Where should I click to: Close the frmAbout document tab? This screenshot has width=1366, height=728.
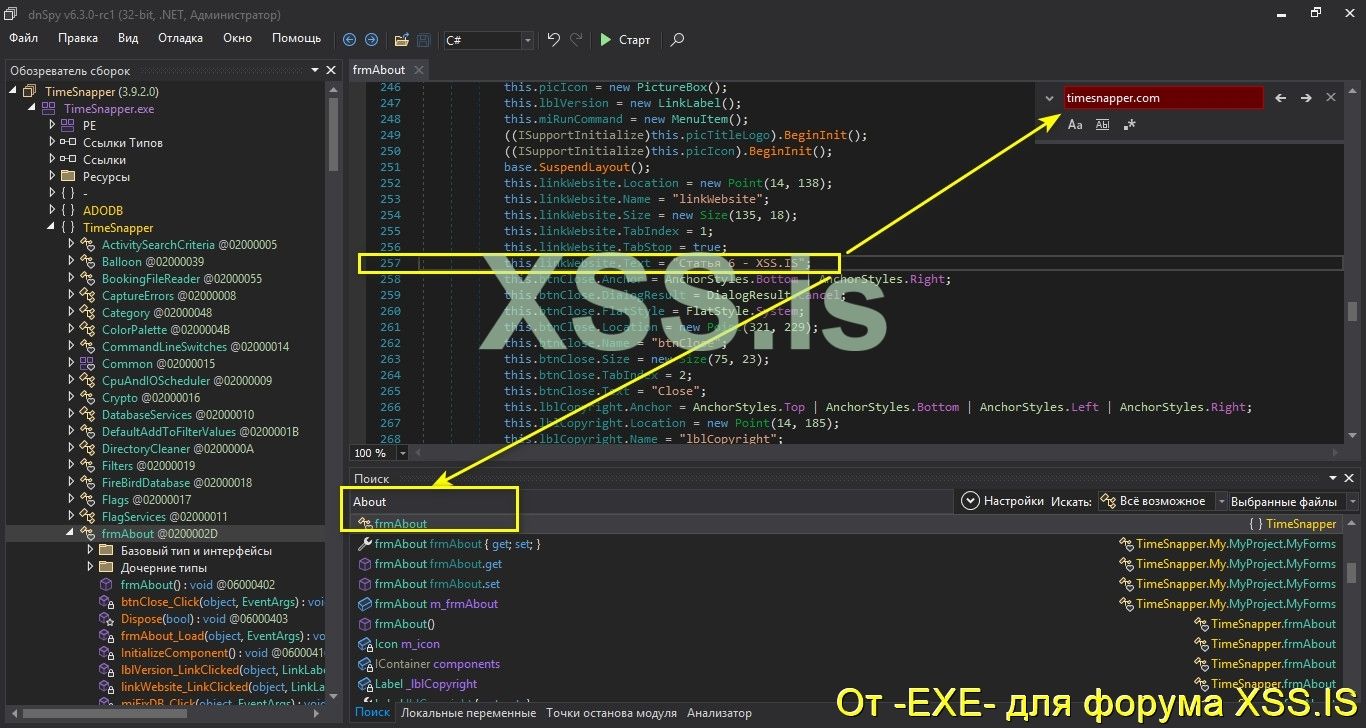coord(419,70)
